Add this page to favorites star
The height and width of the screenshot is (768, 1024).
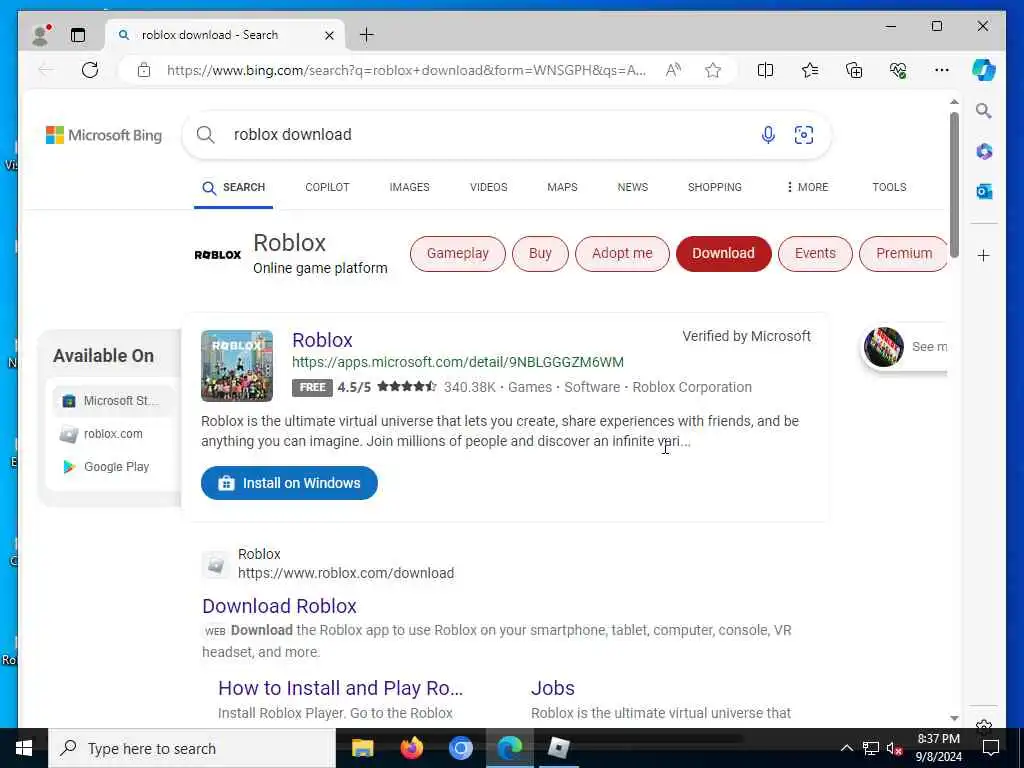713,70
